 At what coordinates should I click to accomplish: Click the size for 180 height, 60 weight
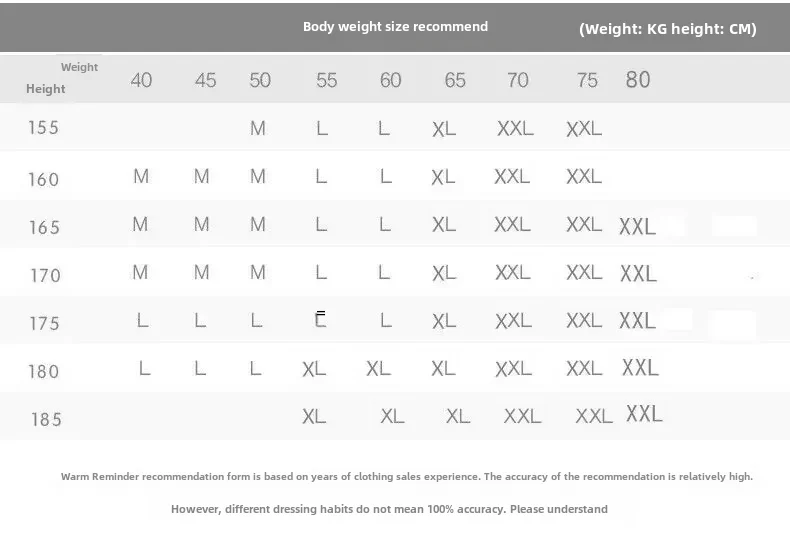[x=378, y=368]
